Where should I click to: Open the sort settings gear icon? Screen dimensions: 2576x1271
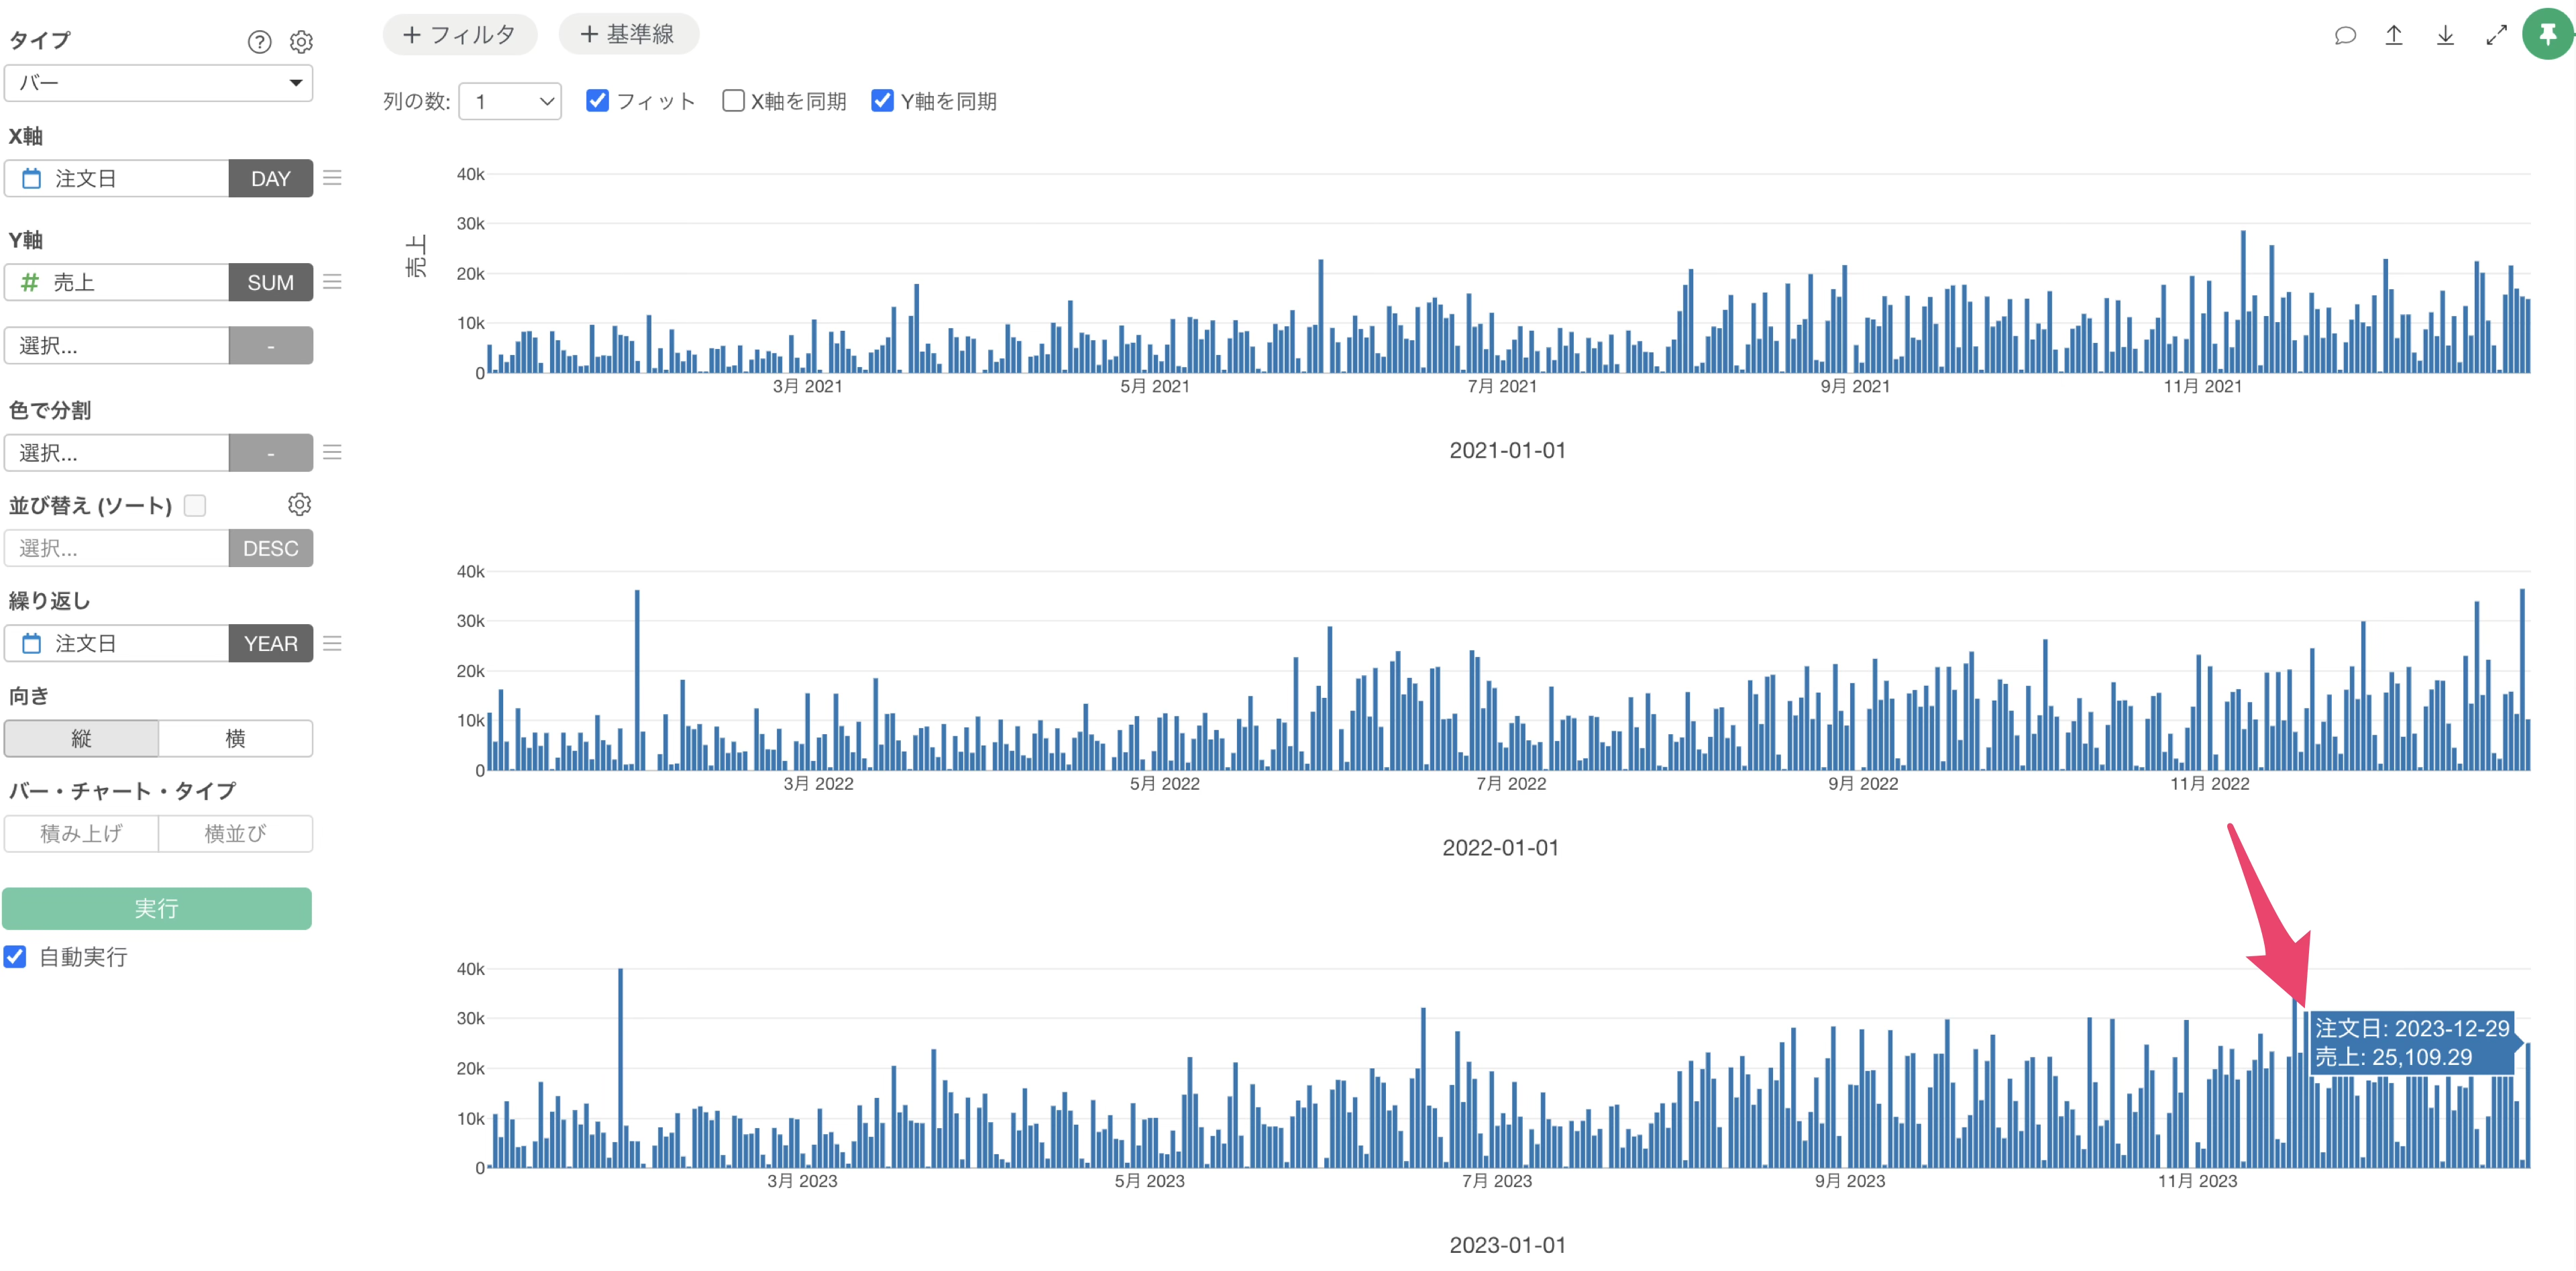299,504
